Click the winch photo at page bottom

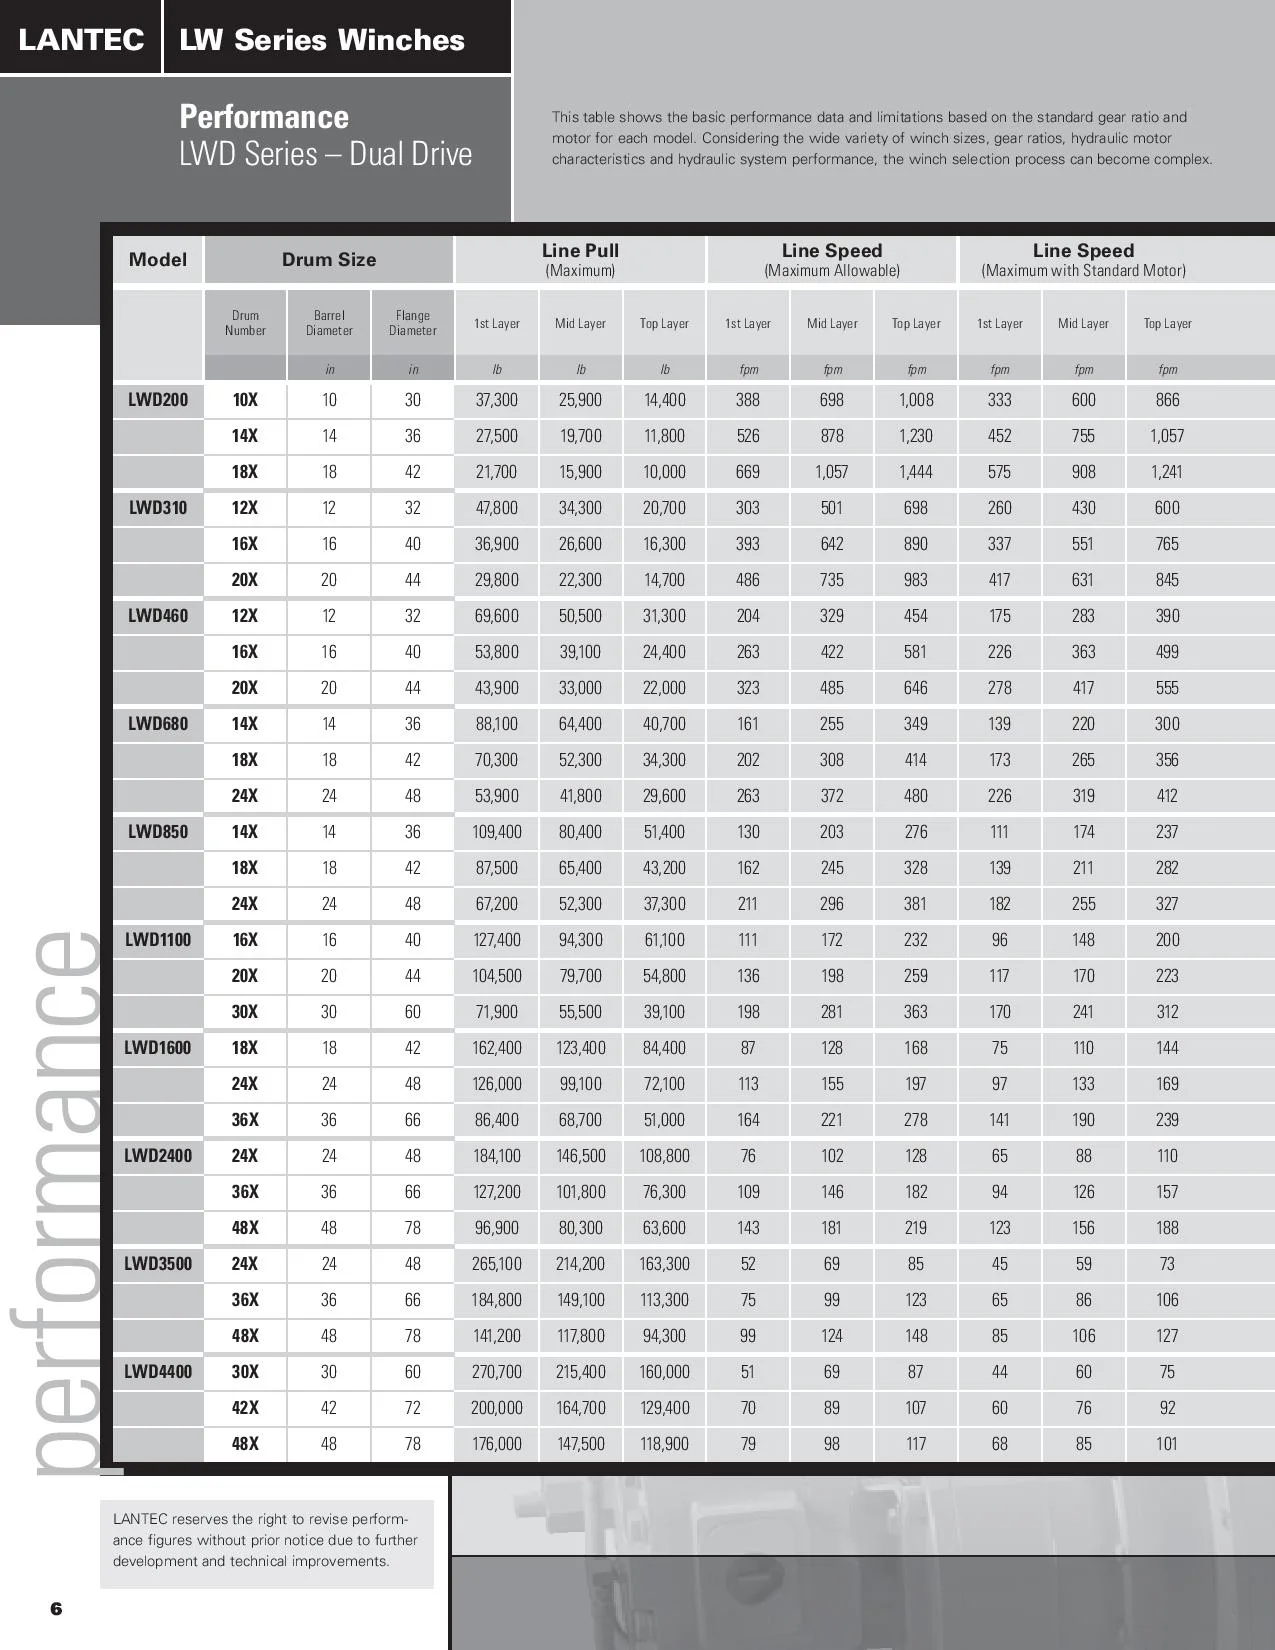pos(862,1563)
